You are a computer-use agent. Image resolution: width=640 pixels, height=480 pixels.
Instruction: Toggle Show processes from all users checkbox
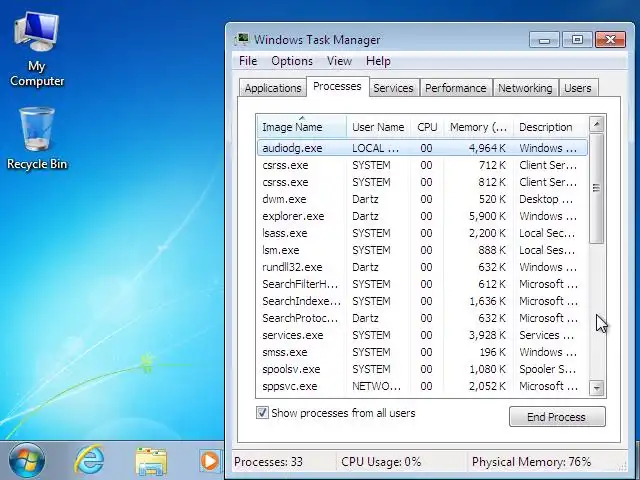(x=262, y=413)
